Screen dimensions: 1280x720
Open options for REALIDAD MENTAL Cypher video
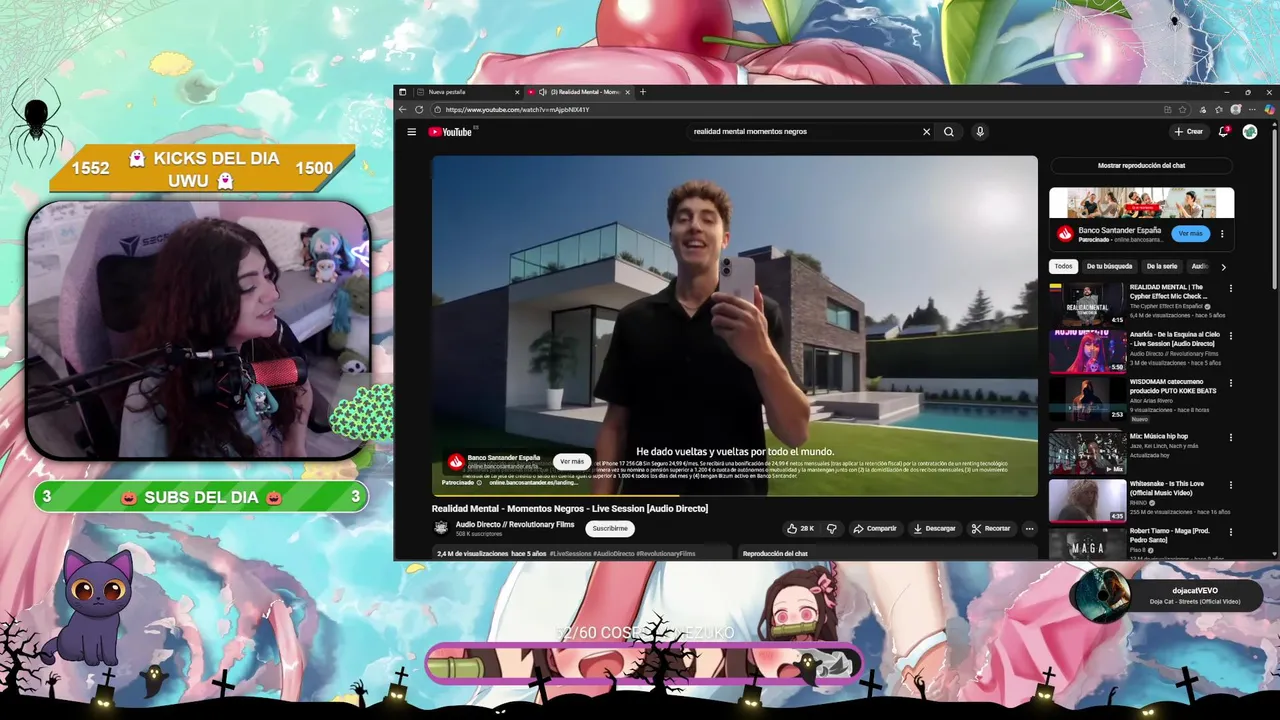1231,288
